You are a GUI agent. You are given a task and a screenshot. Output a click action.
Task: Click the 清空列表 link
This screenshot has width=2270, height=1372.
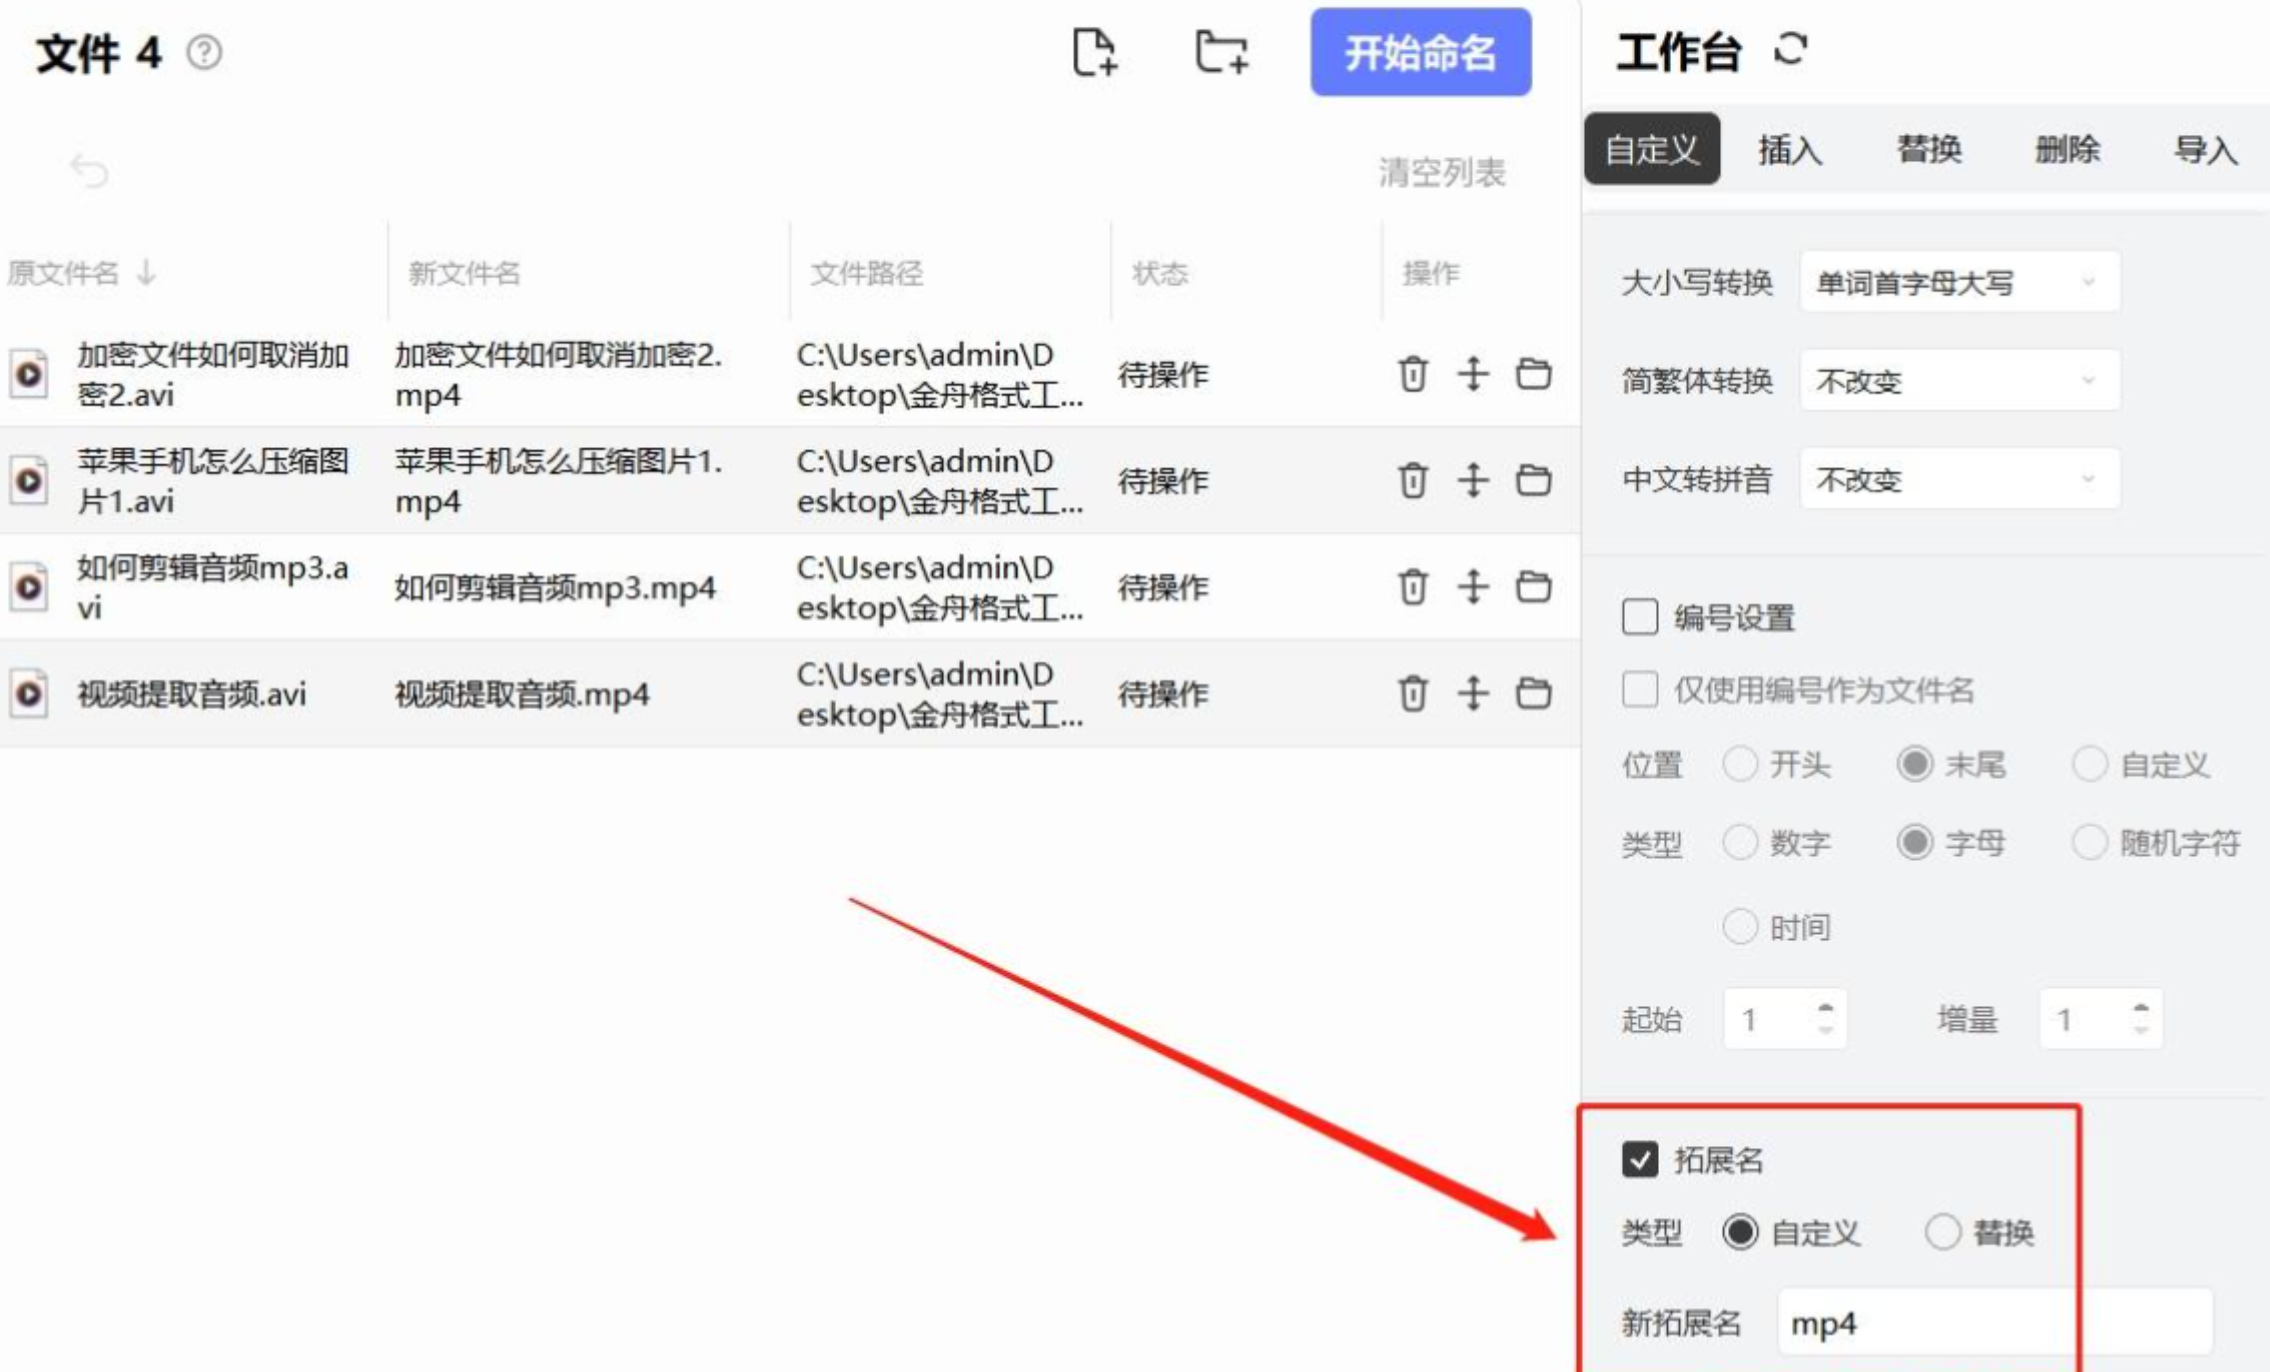[x=1441, y=173]
